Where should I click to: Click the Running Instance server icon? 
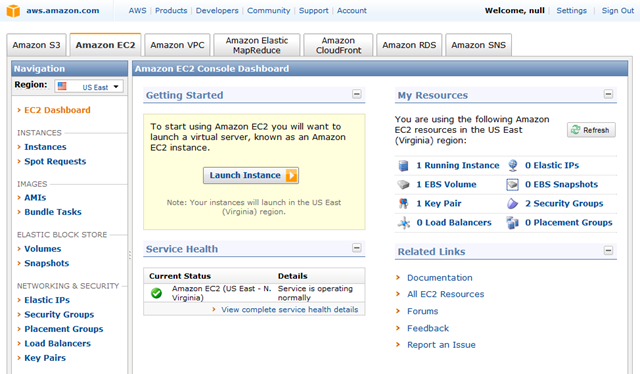pyautogui.click(x=403, y=165)
